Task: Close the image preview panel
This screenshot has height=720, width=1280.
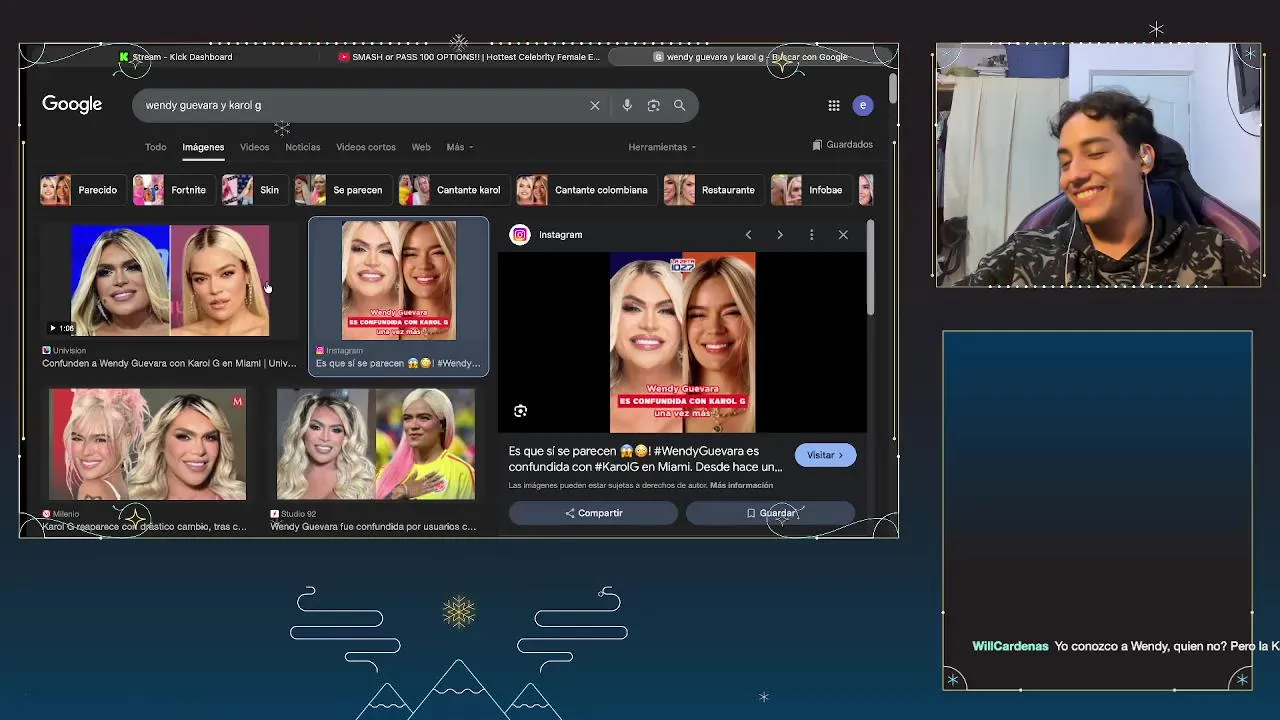Action: click(x=843, y=234)
